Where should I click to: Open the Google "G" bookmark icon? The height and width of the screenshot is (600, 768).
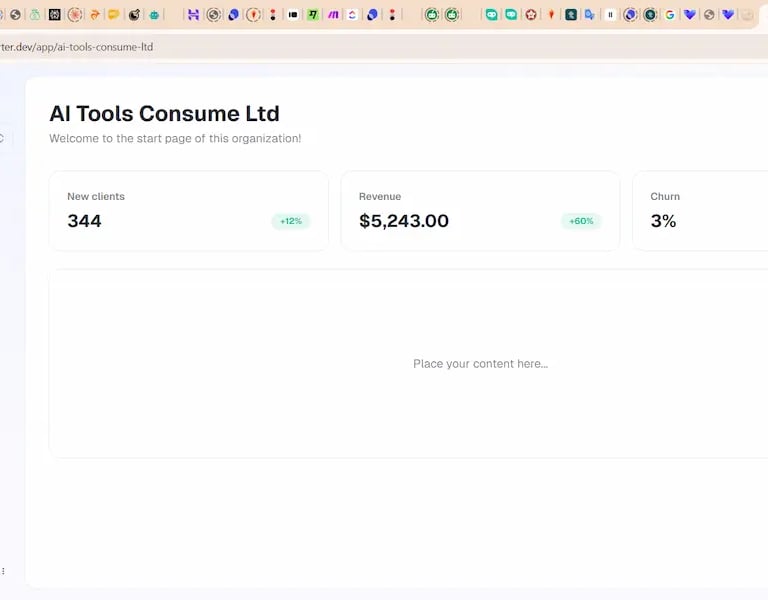670,15
